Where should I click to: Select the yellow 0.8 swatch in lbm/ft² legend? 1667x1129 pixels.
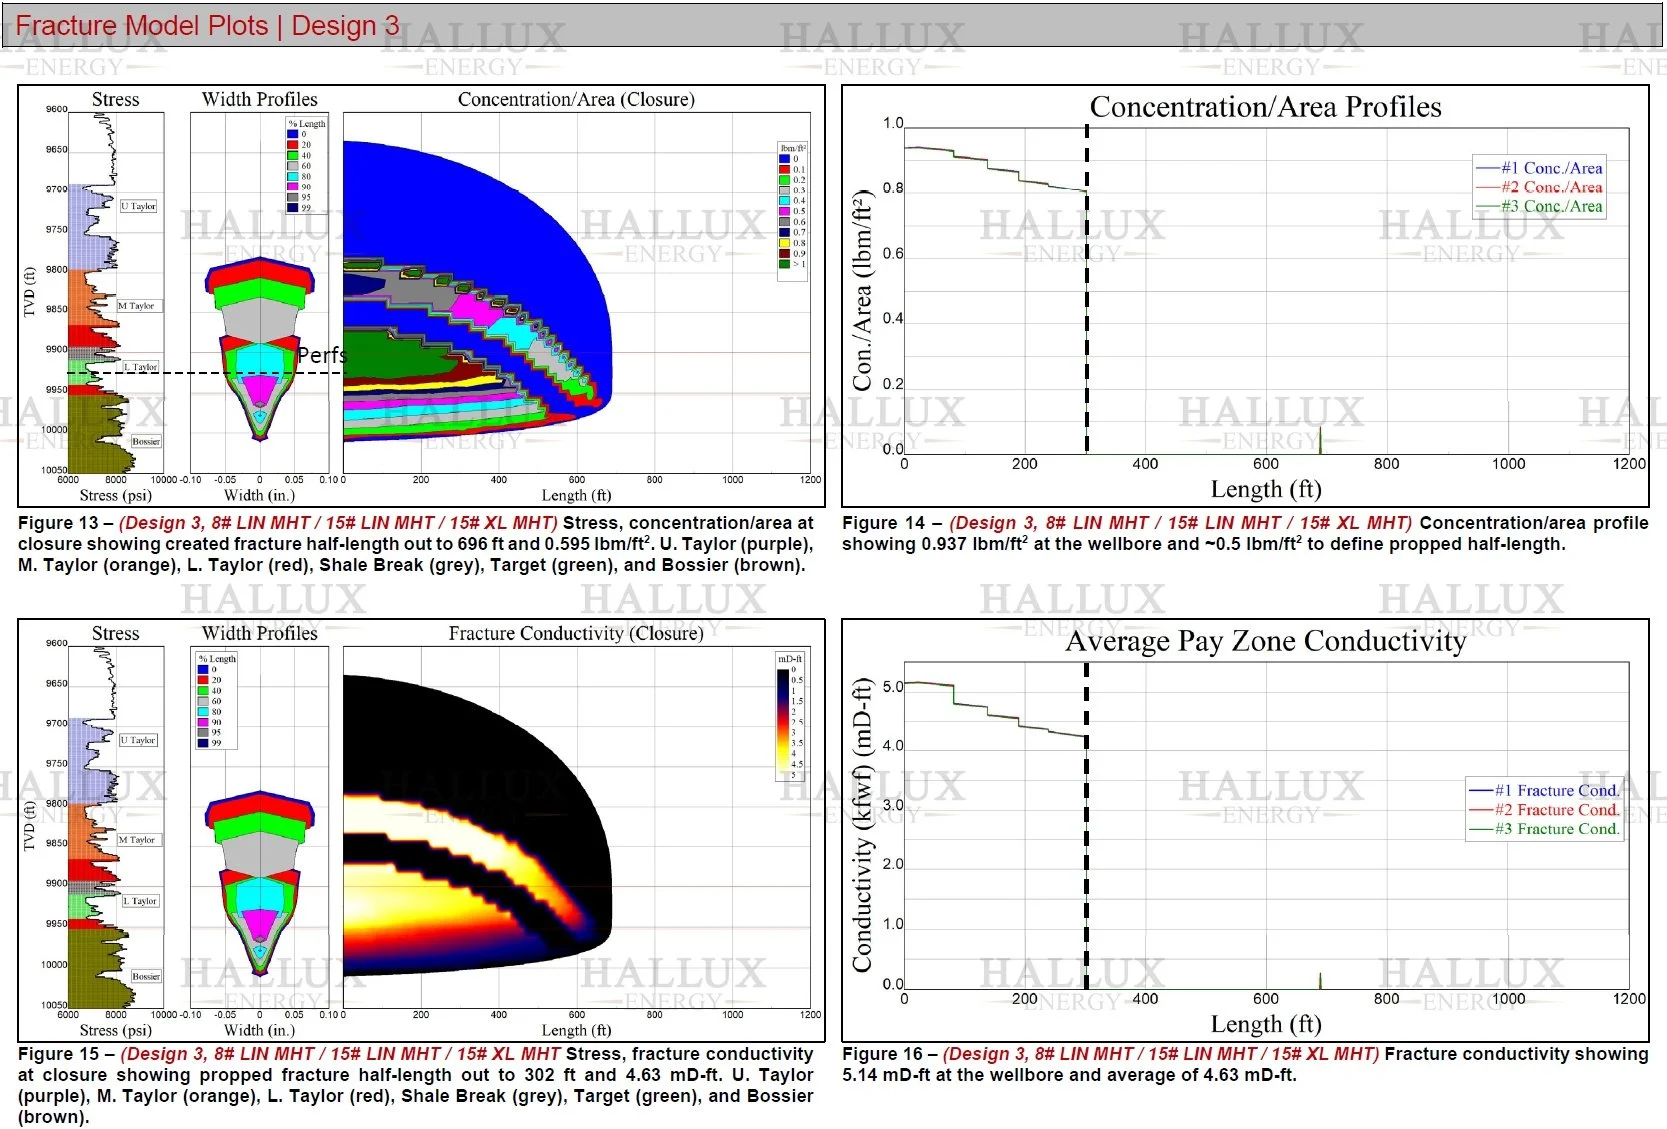785,243
